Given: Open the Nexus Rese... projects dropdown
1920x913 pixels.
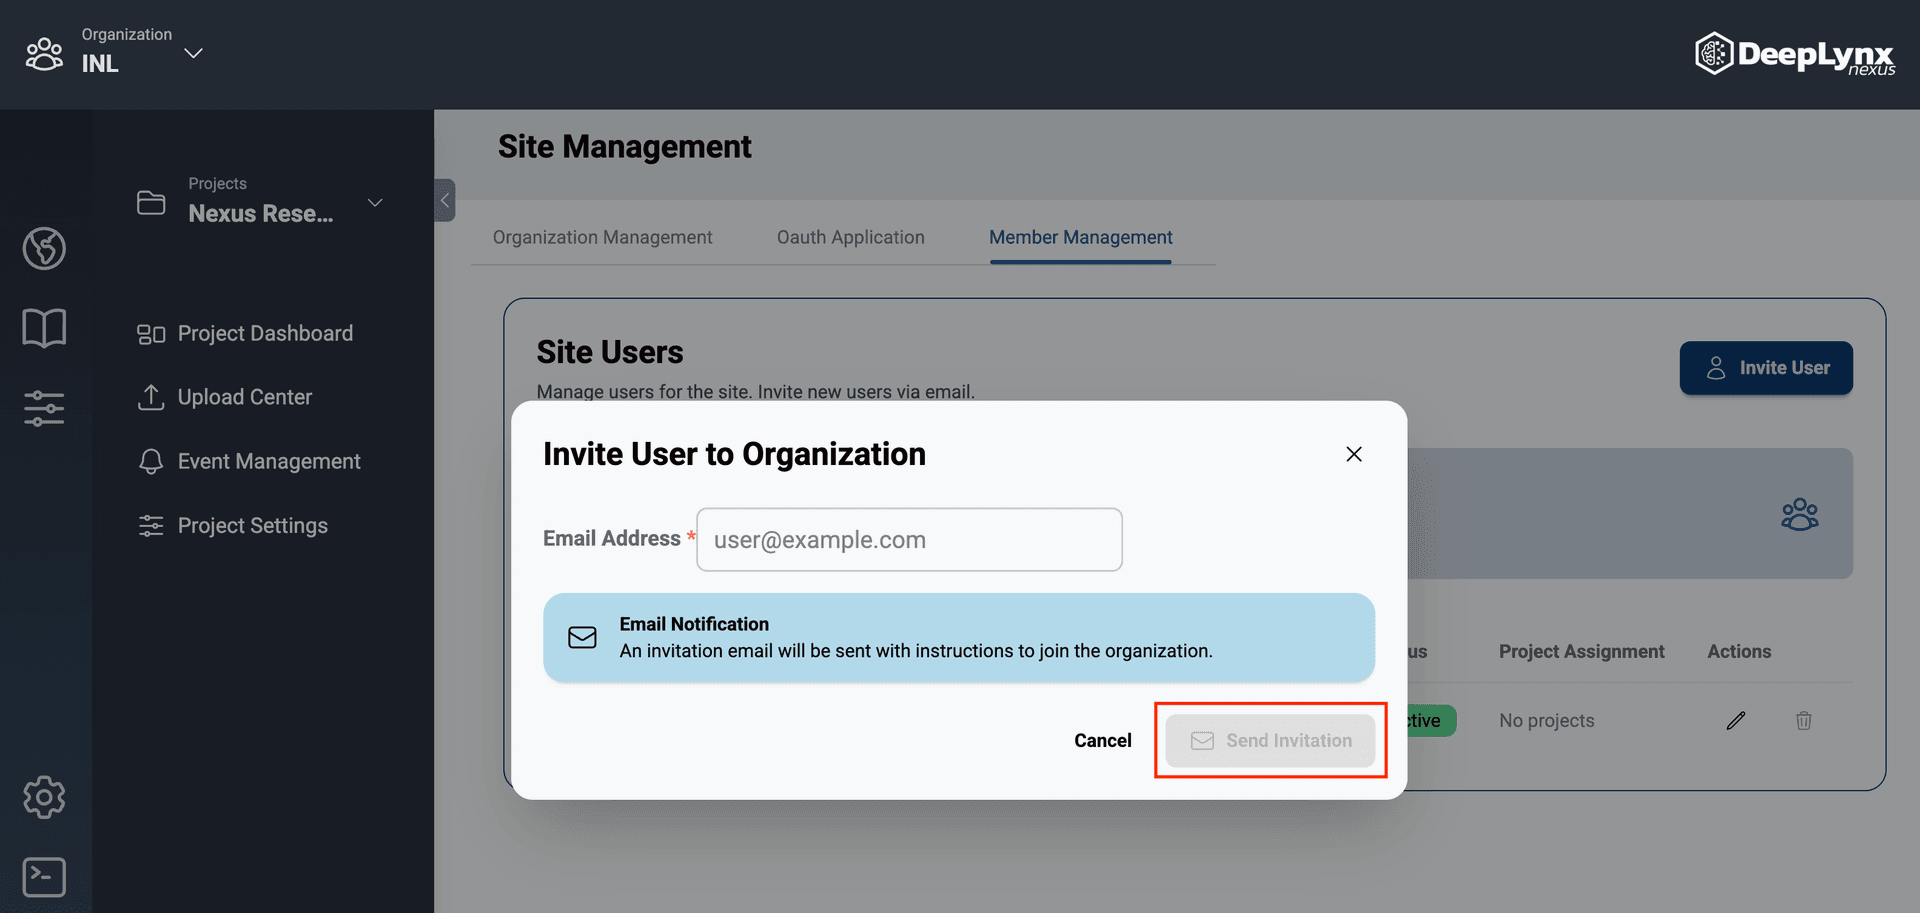Looking at the screenshot, I should coord(375,201).
